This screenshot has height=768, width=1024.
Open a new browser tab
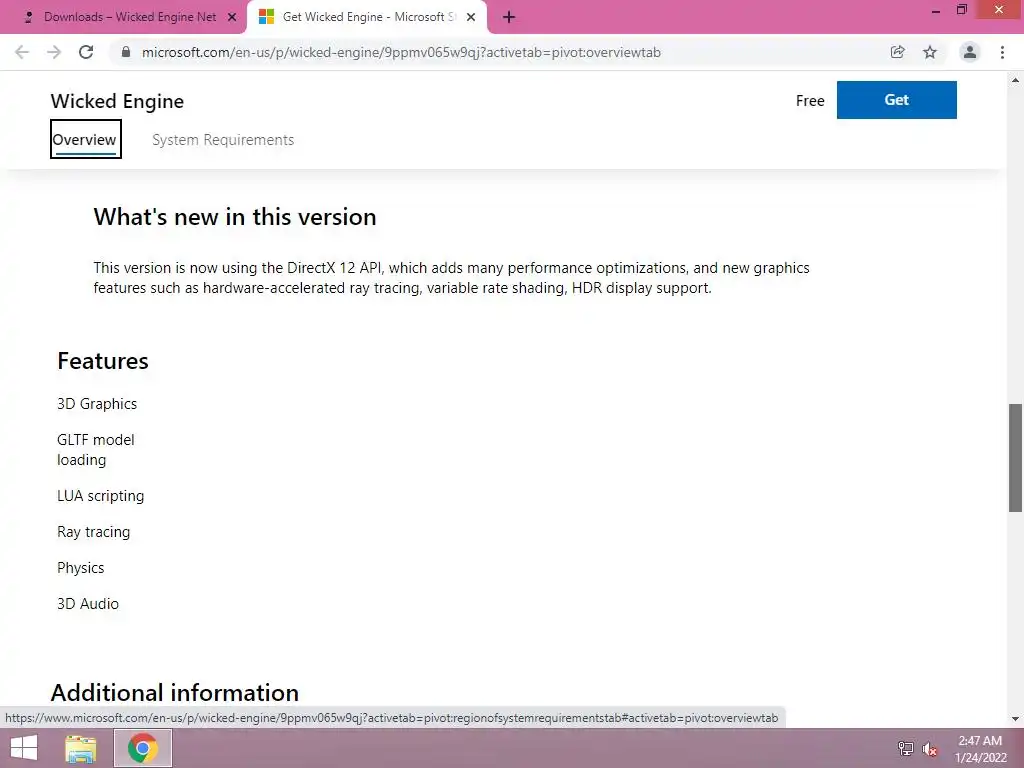(509, 17)
